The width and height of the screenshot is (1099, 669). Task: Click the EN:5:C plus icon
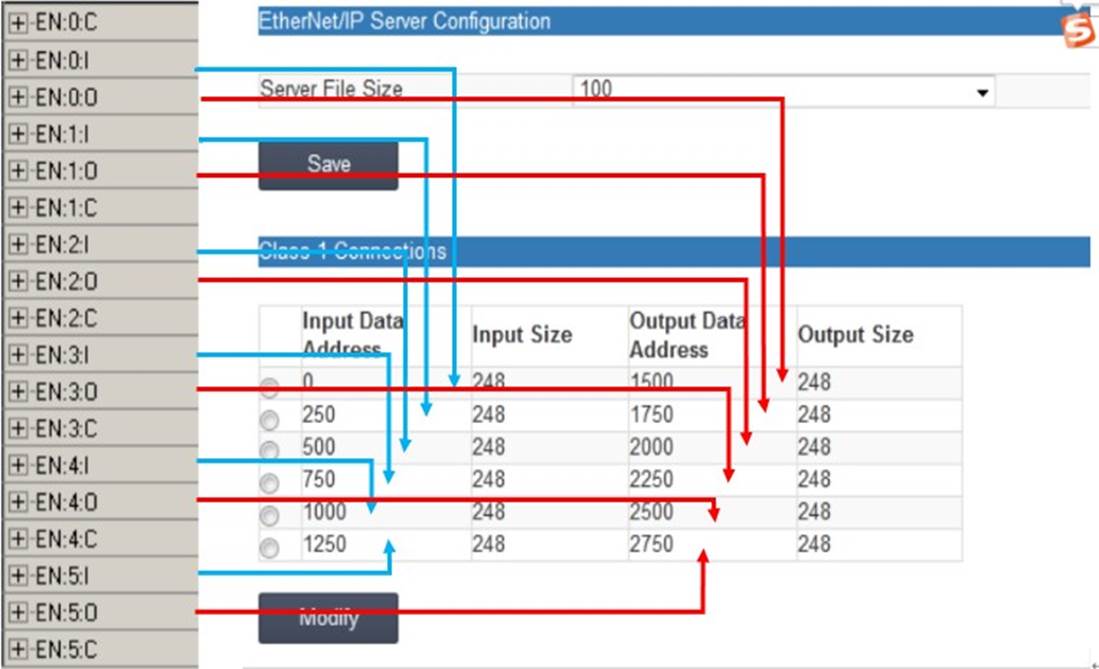point(18,649)
